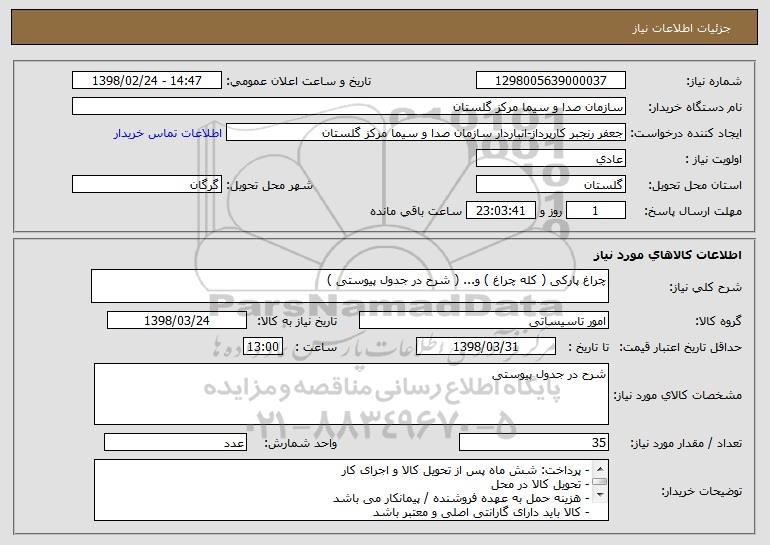Click the buyer organization name field
The height and width of the screenshot is (545, 770).
click(349, 107)
